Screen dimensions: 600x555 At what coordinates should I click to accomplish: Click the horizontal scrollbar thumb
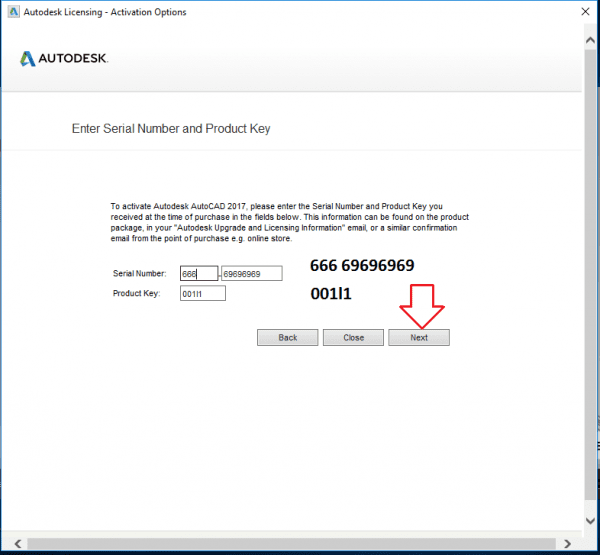[291, 544]
